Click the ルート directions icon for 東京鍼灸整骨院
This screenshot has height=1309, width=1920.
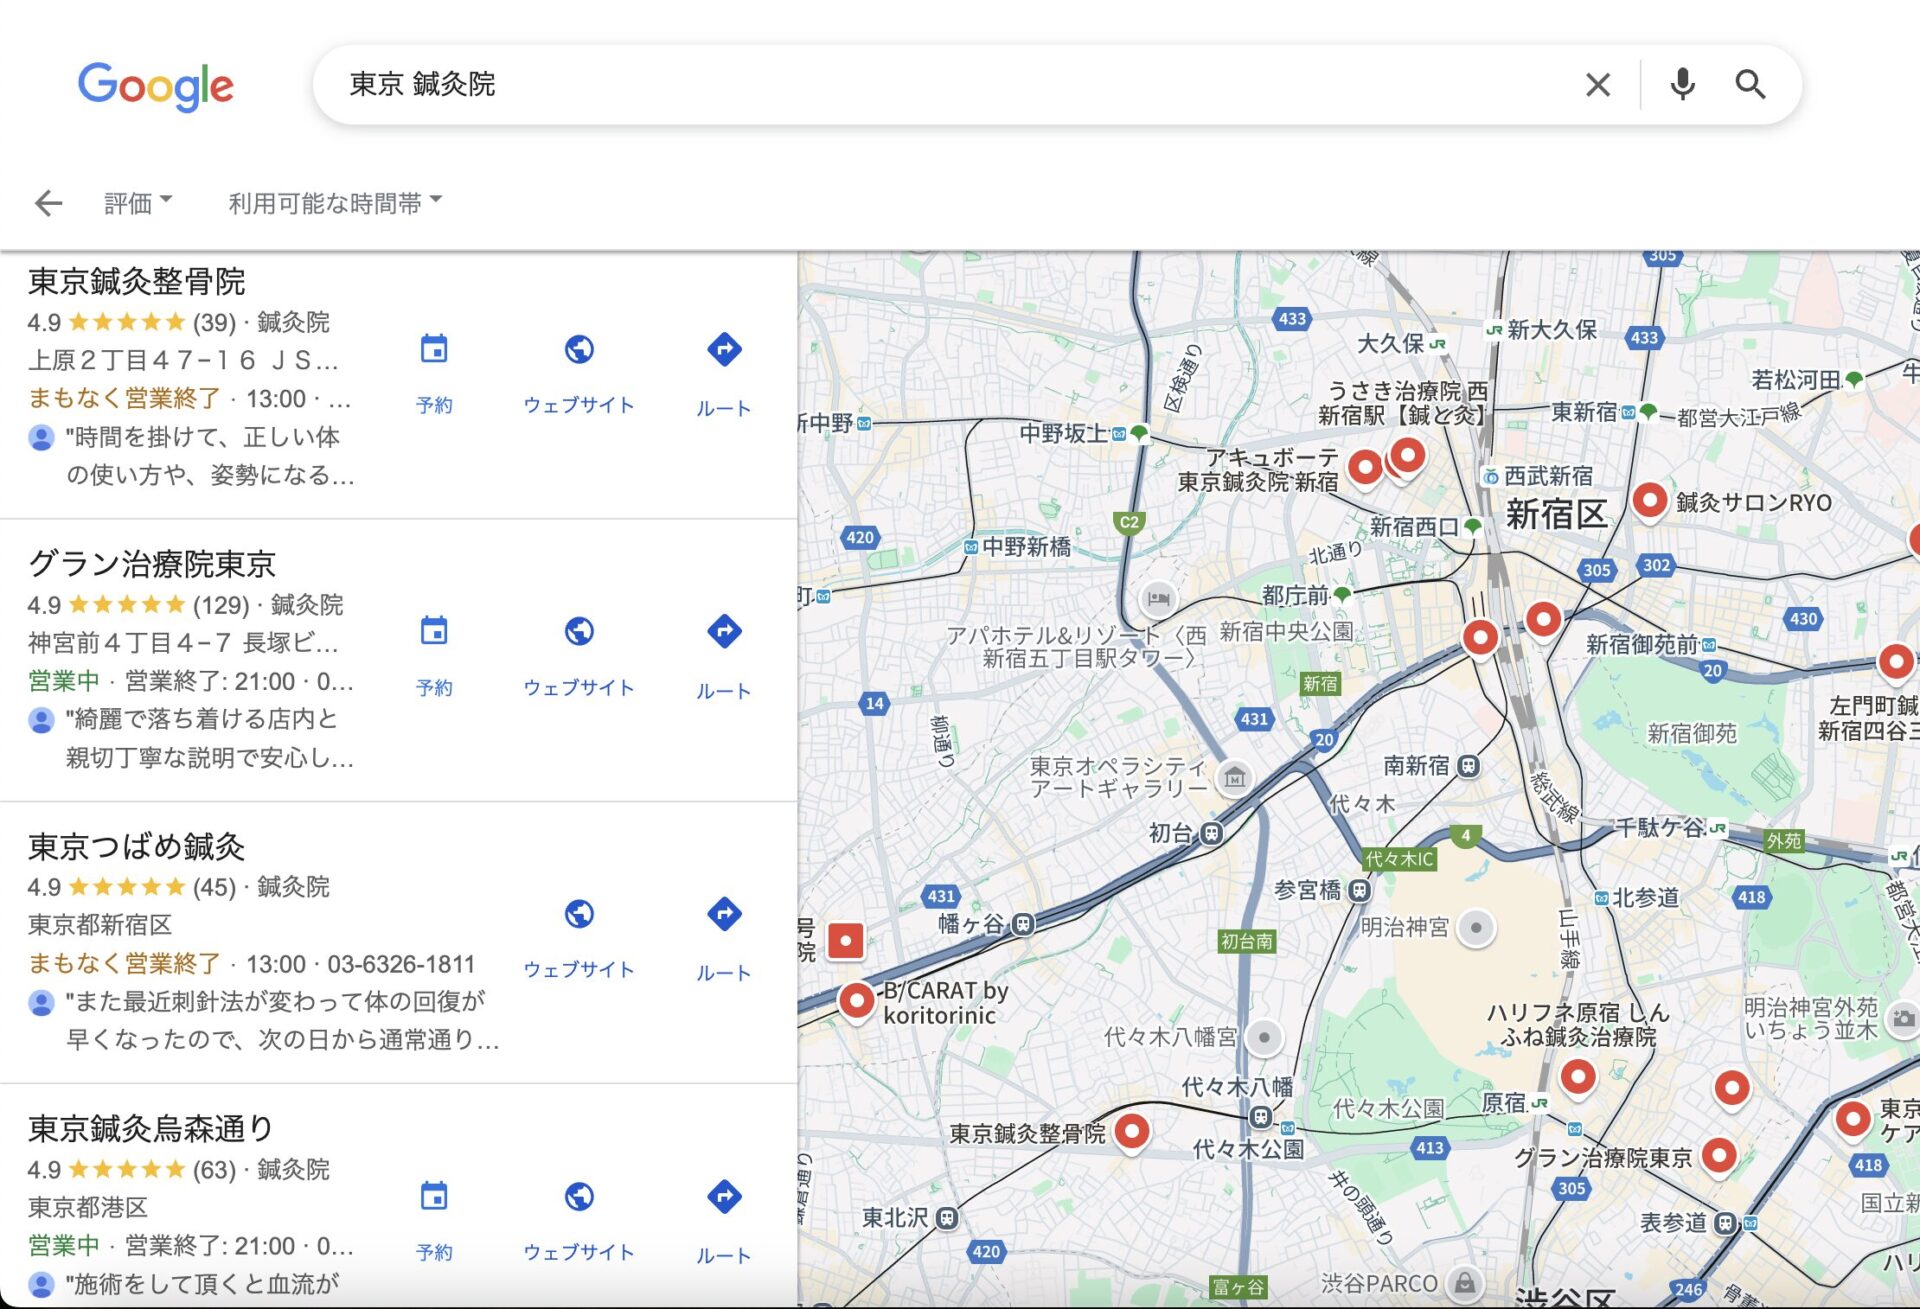pos(724,350)
